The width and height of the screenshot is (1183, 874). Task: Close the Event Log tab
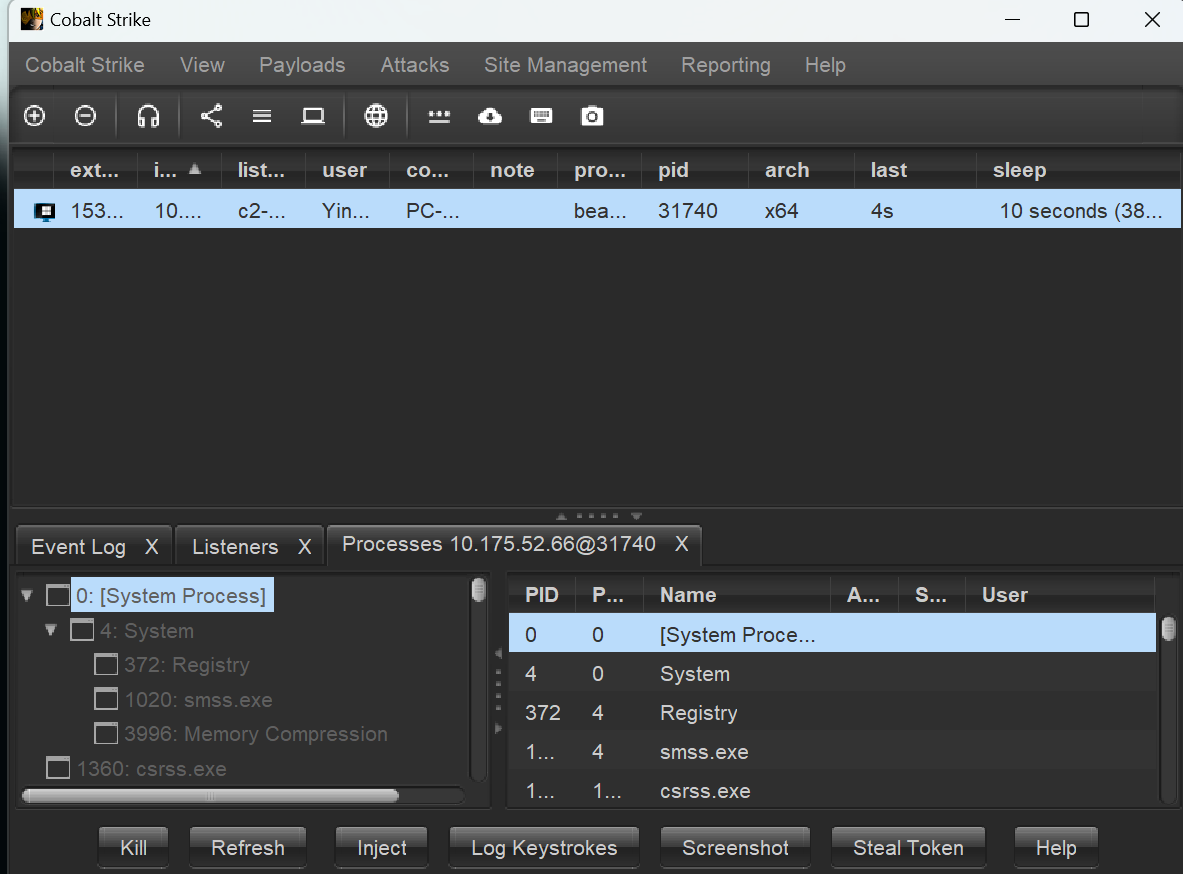152,546
